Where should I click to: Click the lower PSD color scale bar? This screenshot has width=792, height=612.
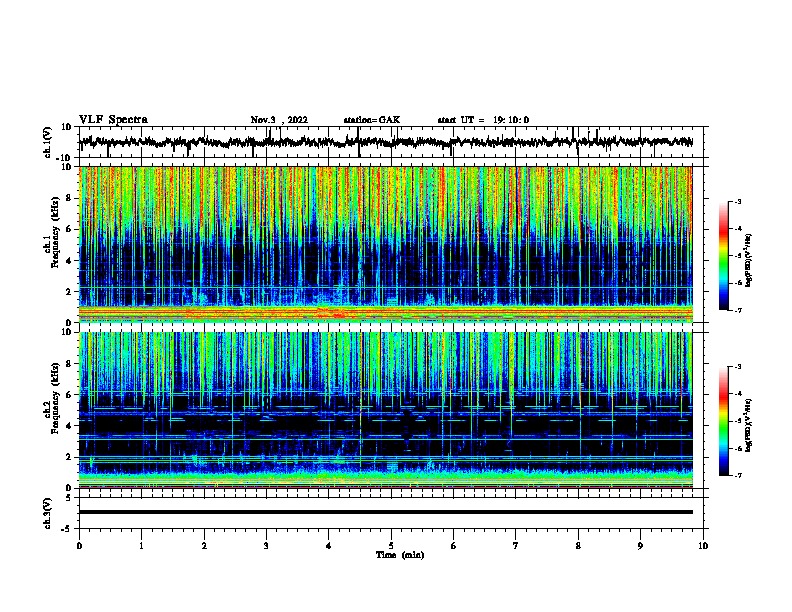724,421
